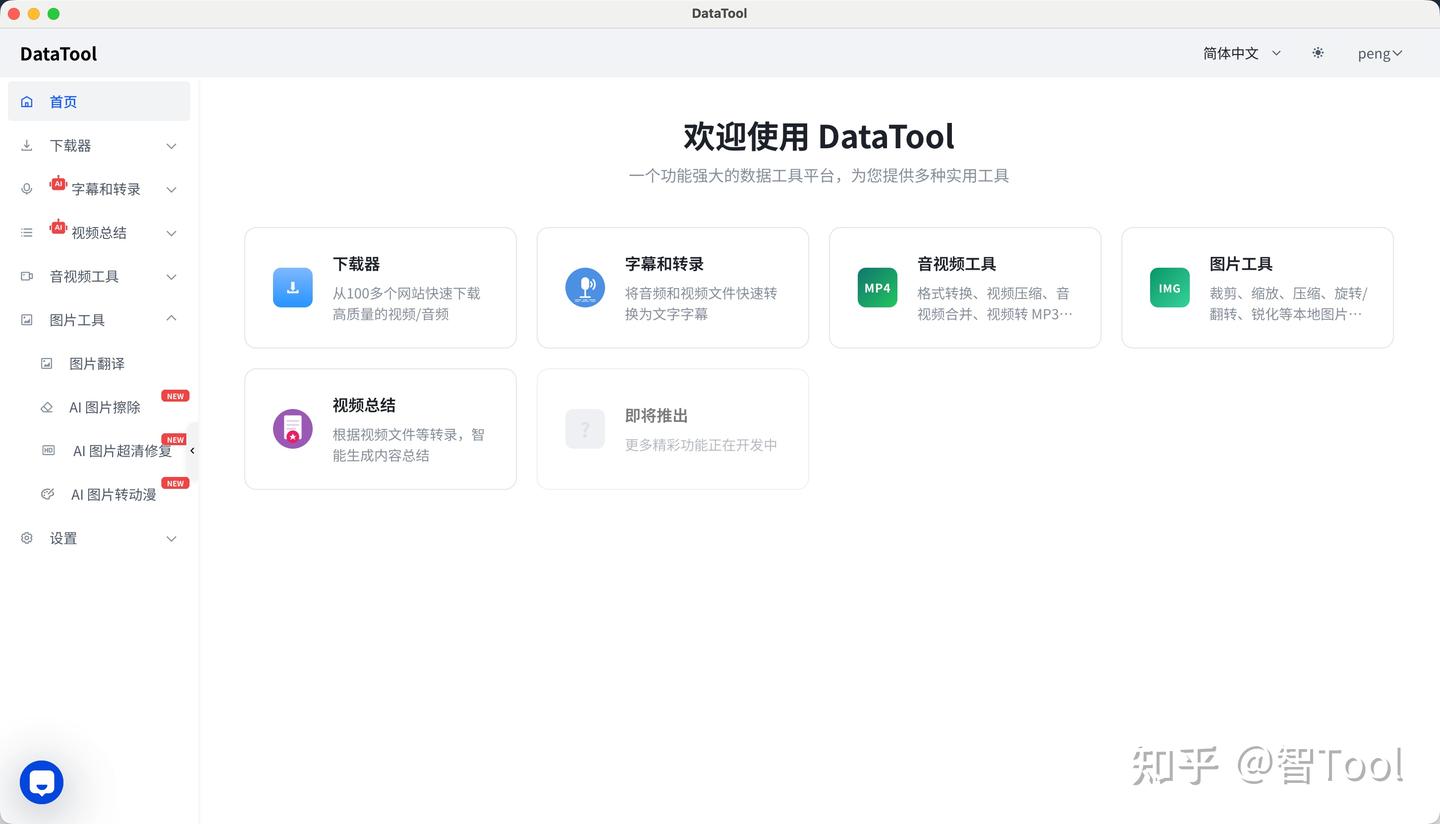Click the blue microphone icon on 字幕和转录 card
The width and height of the screenshot is (1440, 824).
click(585, 288)
